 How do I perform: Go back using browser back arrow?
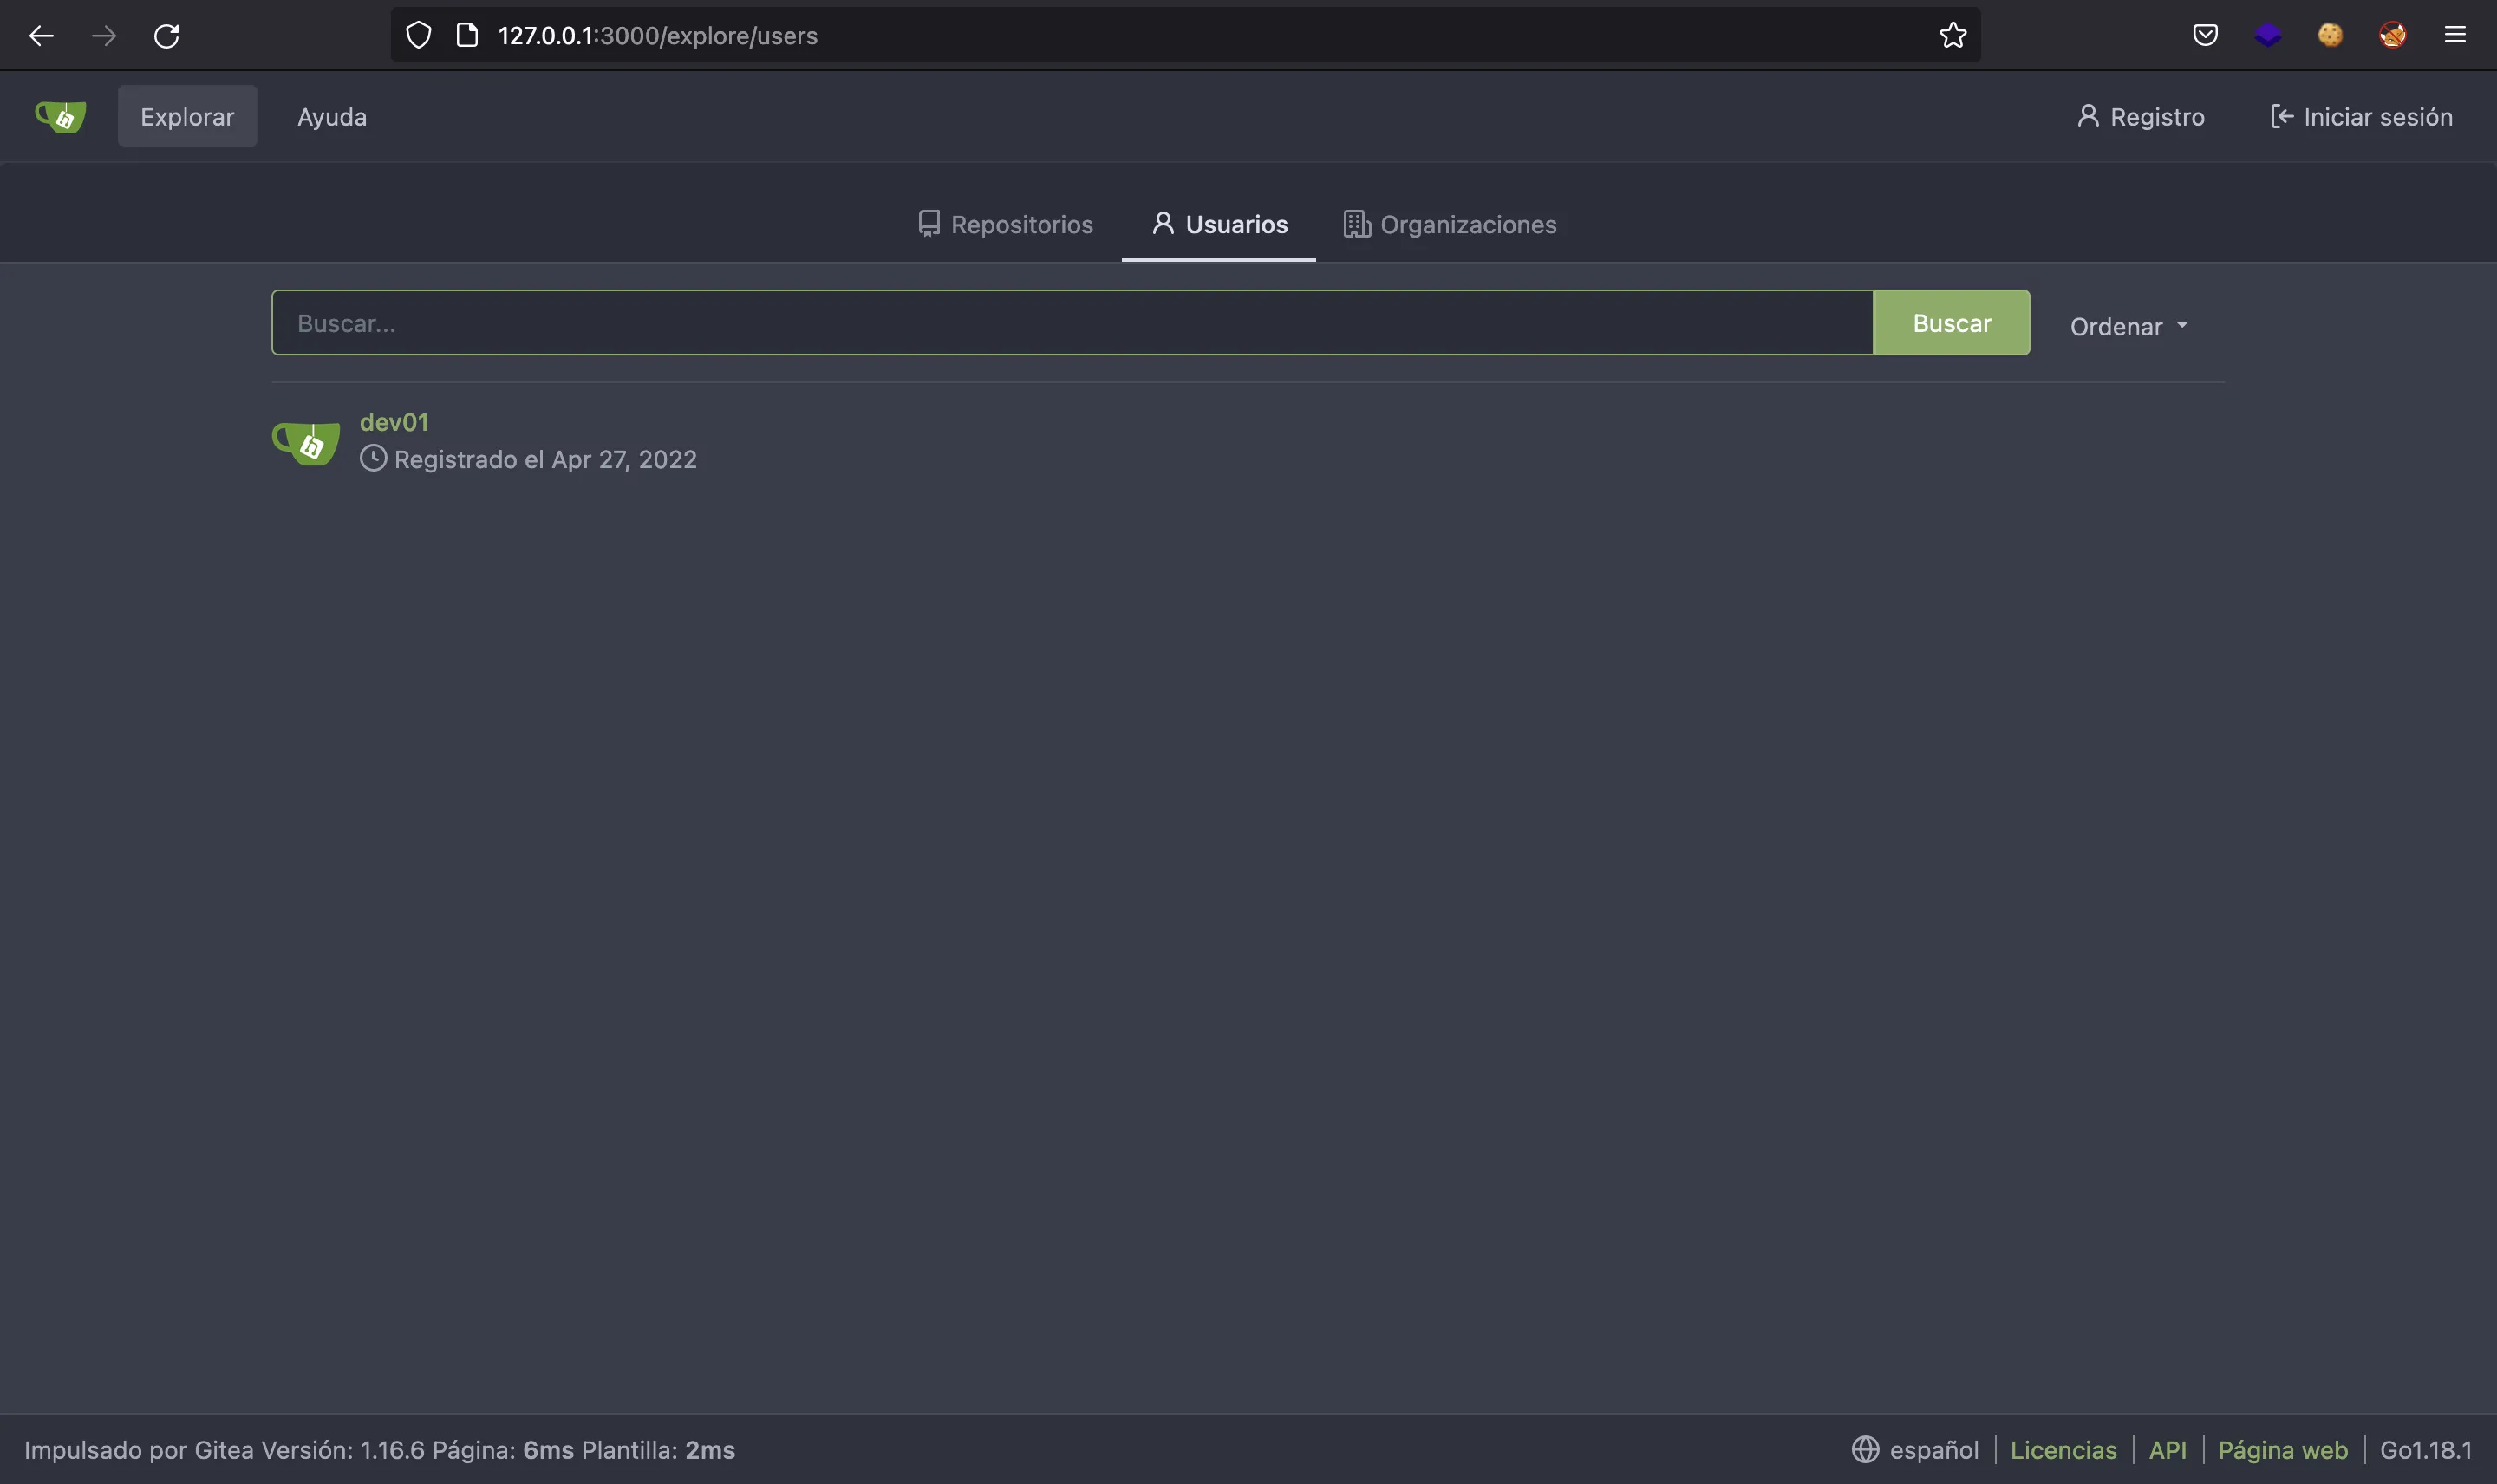point(41,36)
